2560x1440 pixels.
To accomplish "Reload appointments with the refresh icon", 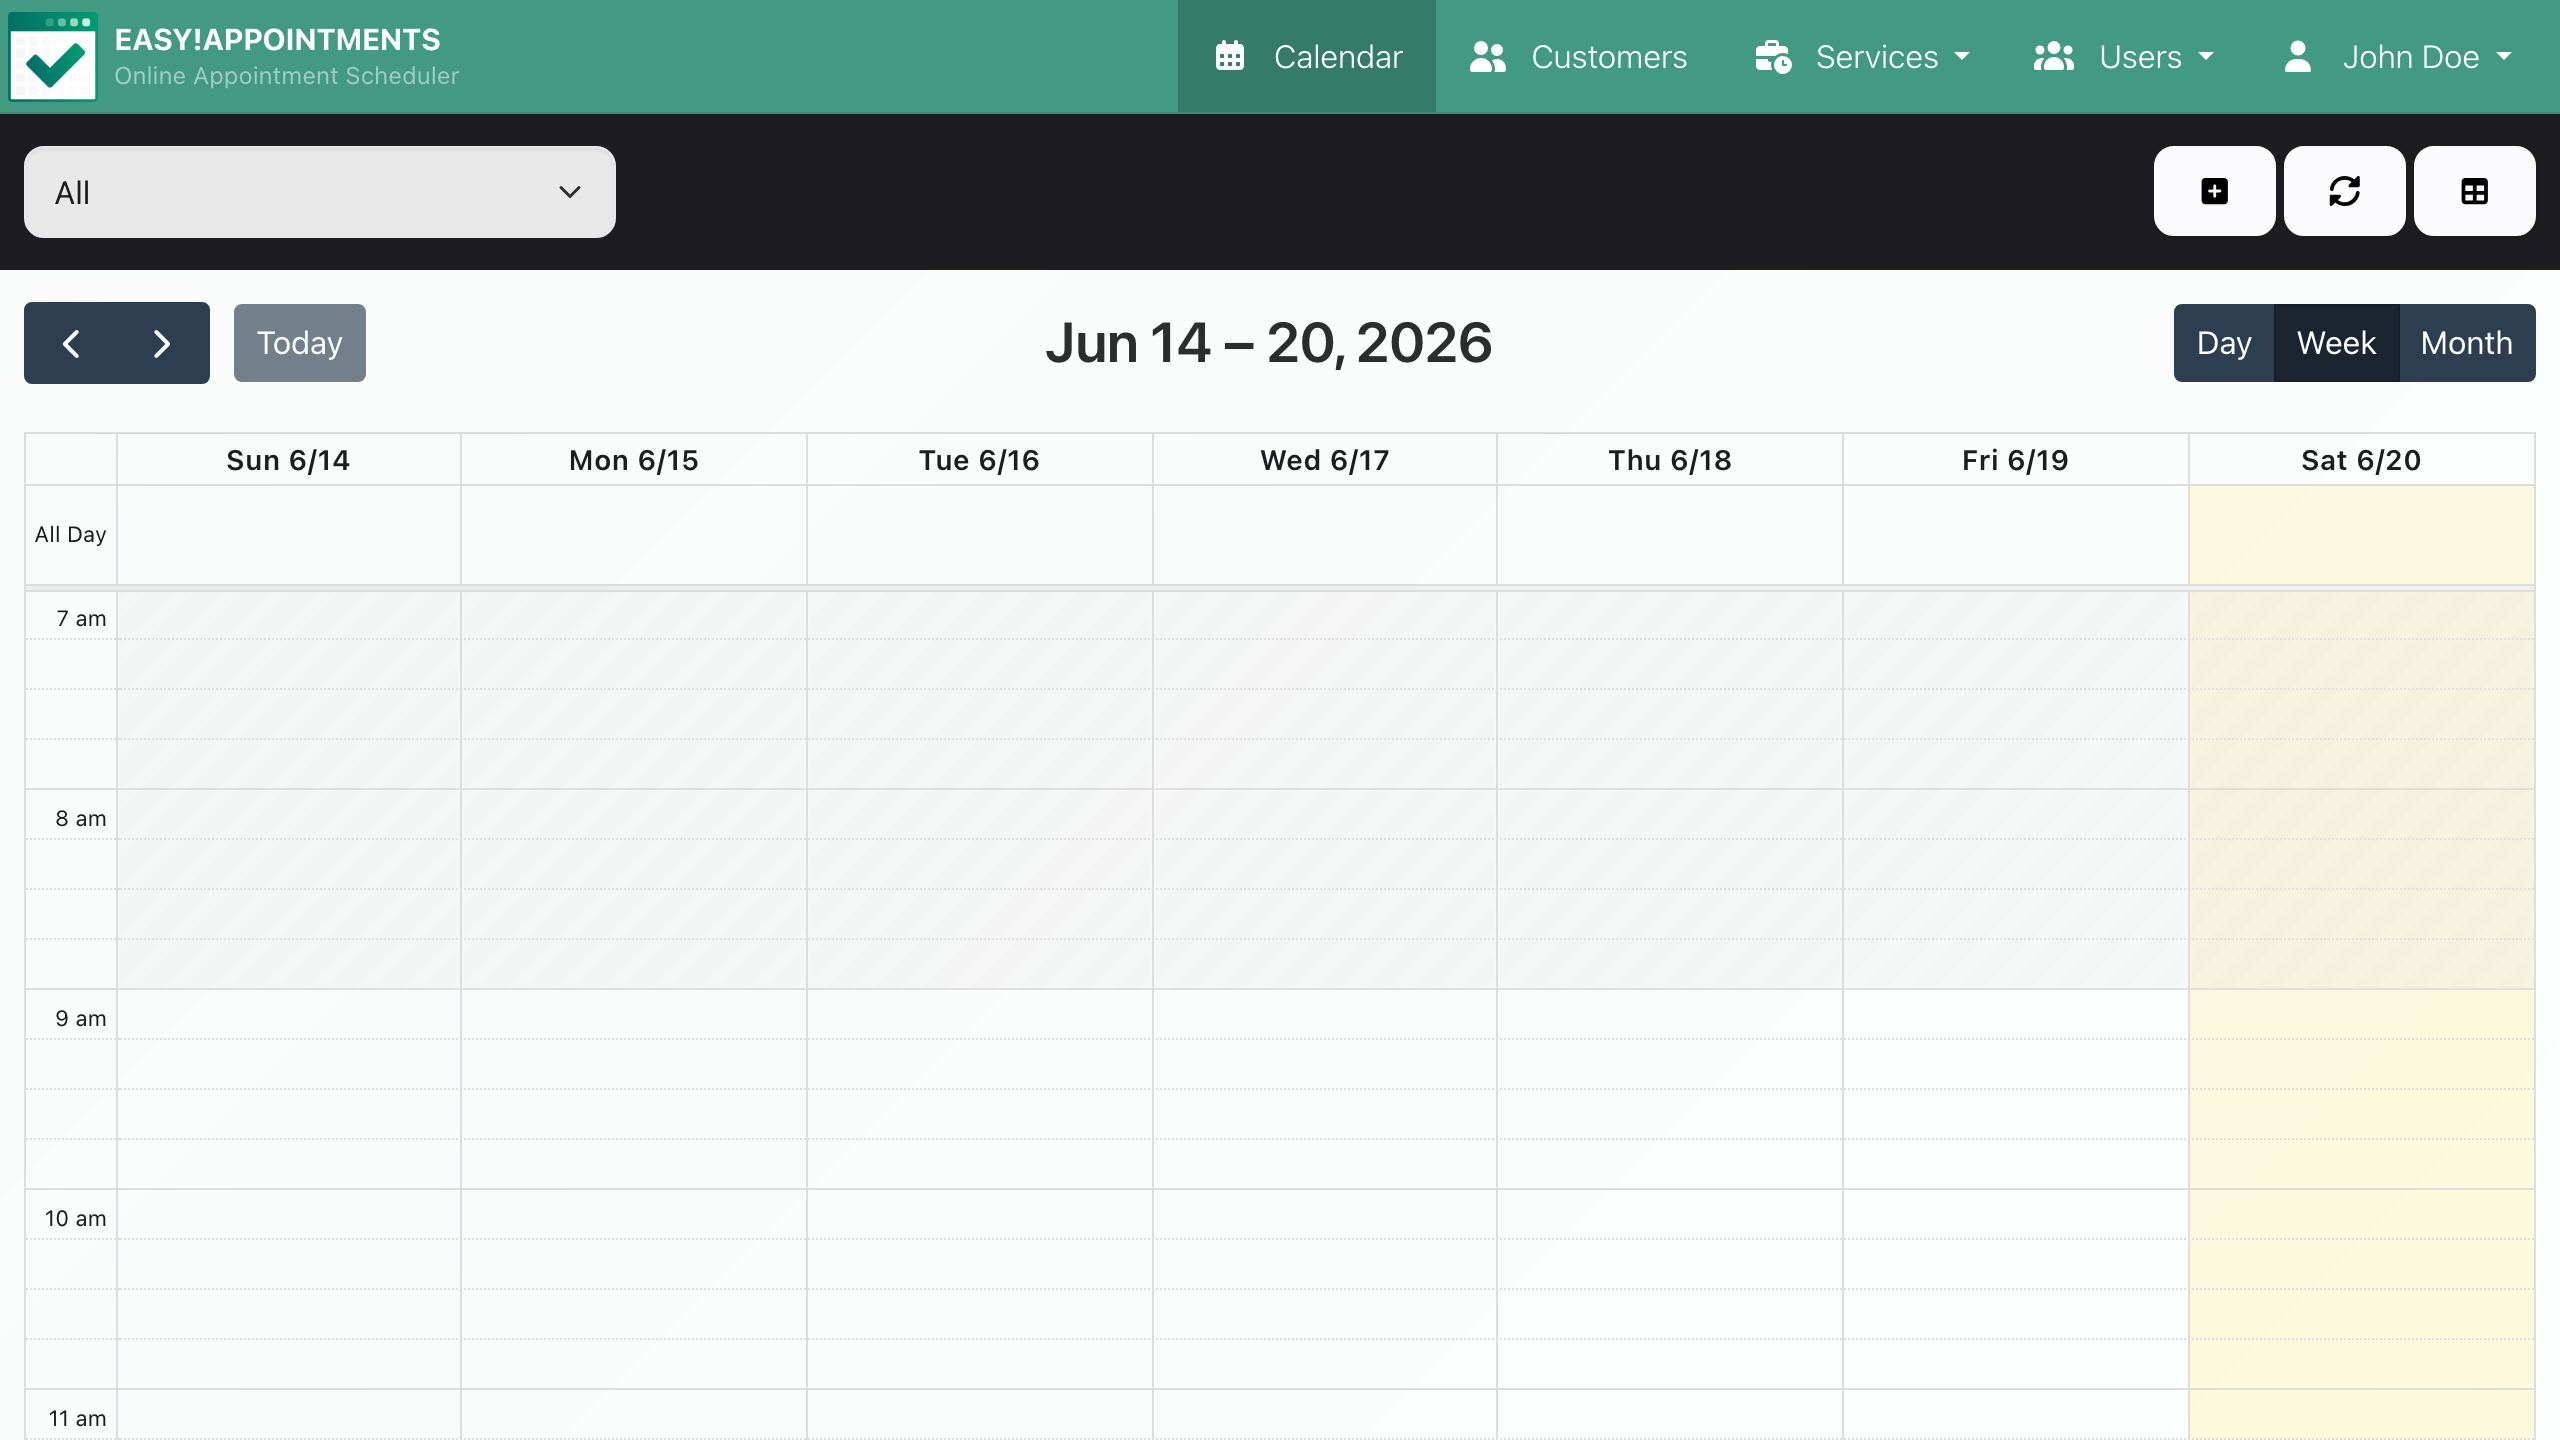I will coord(2345,191).
